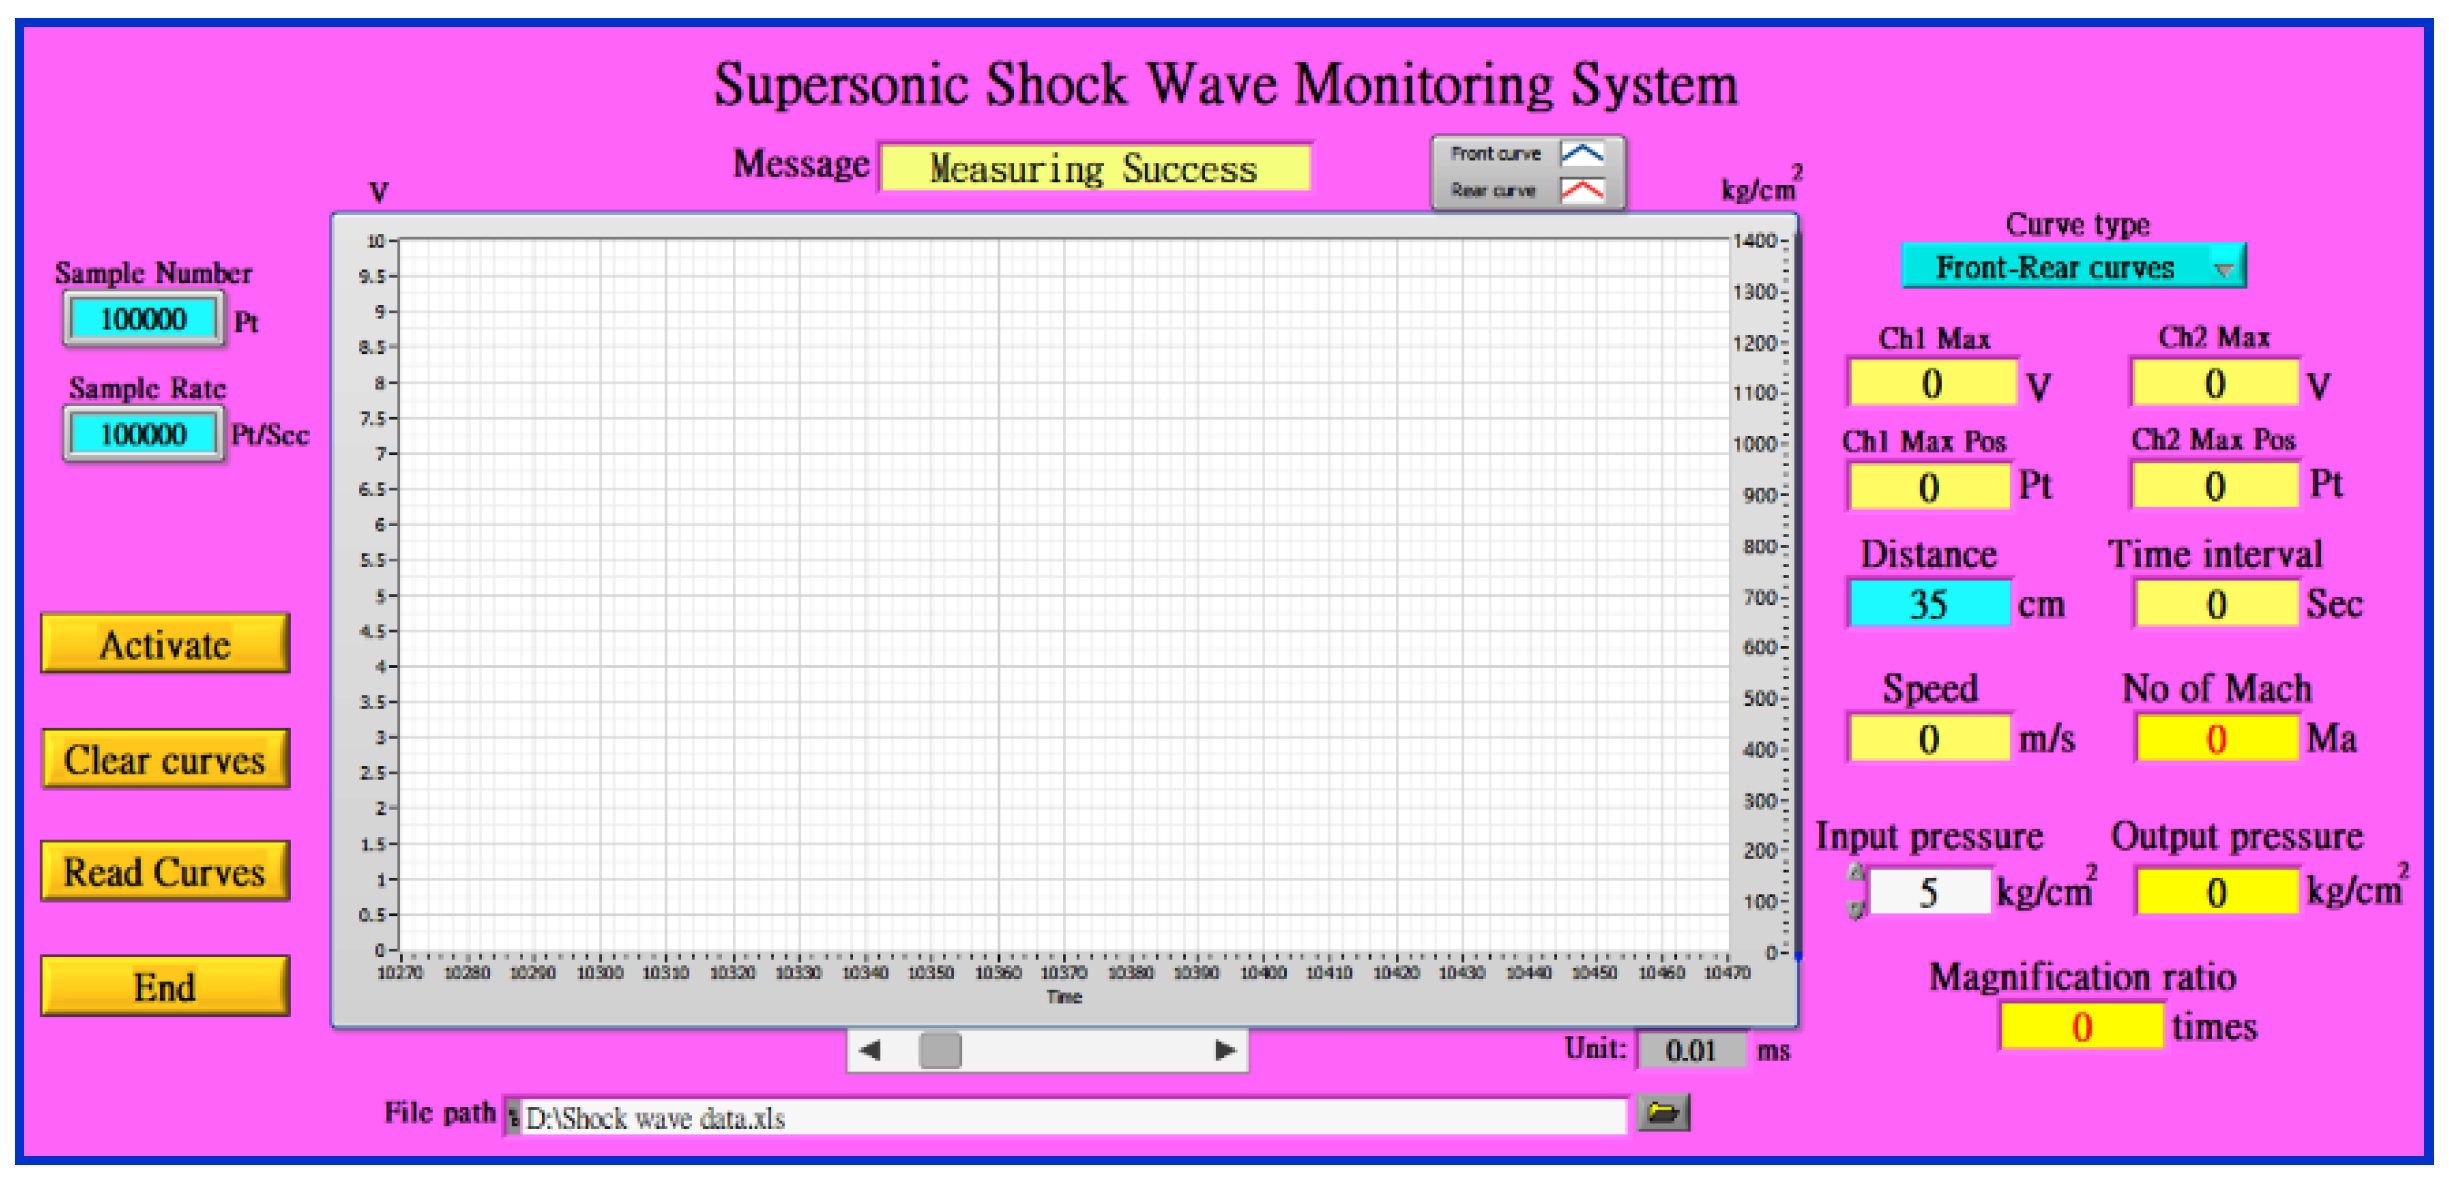Click the scrollbar left arrow below the graph
This screenshot has width=2449, height=1183.
[870, 1050]
